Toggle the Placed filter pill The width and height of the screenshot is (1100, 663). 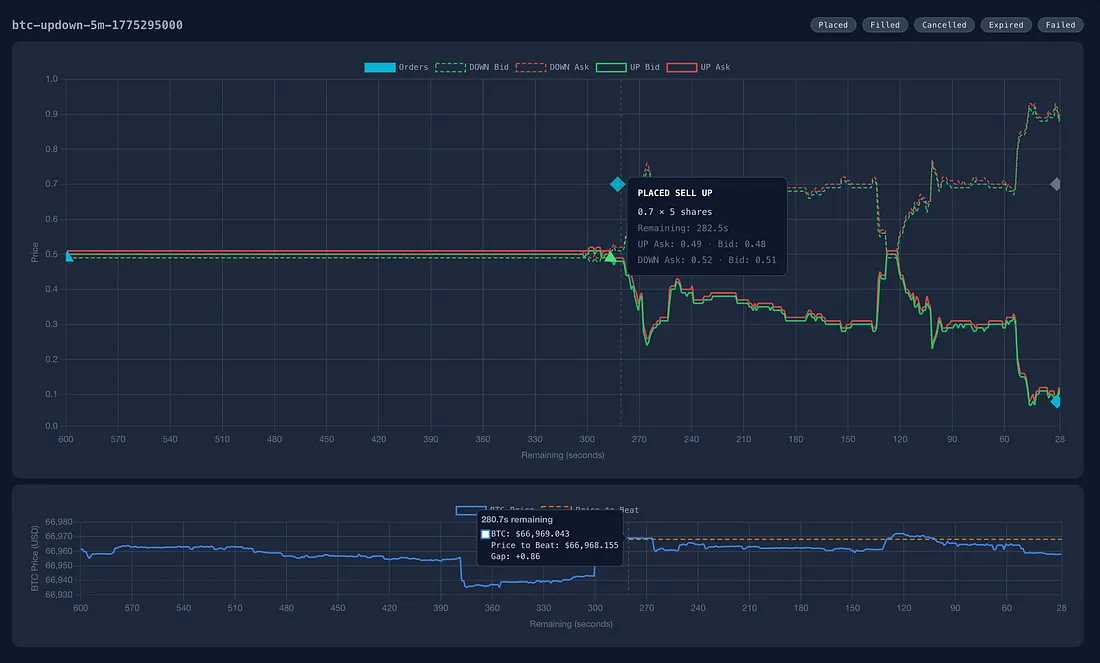pyautogui.click(x=833, y=25)
